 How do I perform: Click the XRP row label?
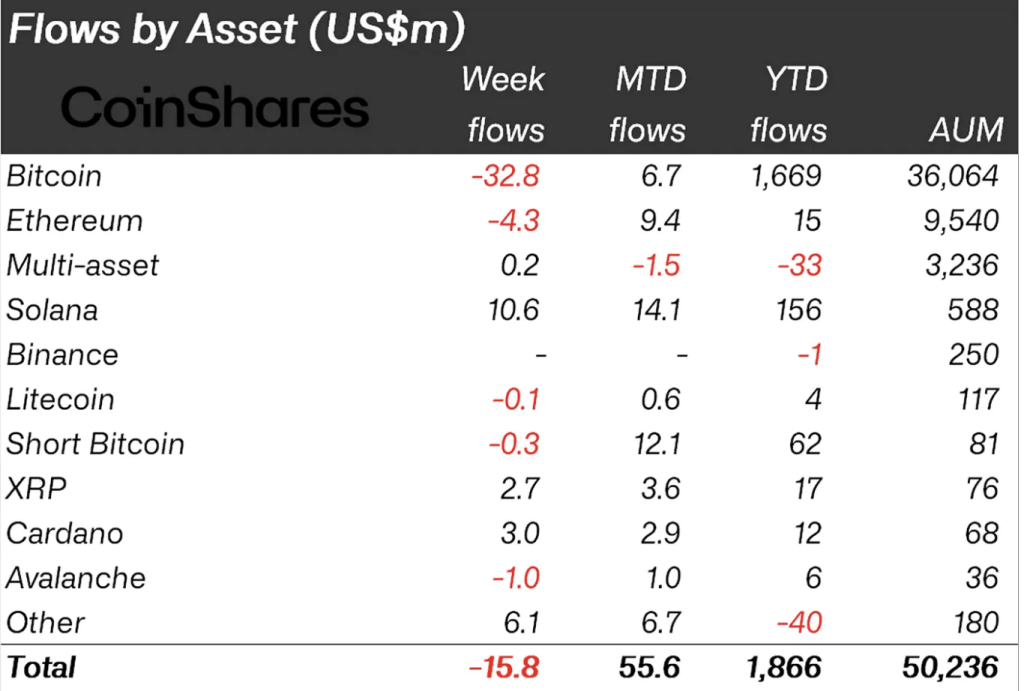[x=37, y=489]
